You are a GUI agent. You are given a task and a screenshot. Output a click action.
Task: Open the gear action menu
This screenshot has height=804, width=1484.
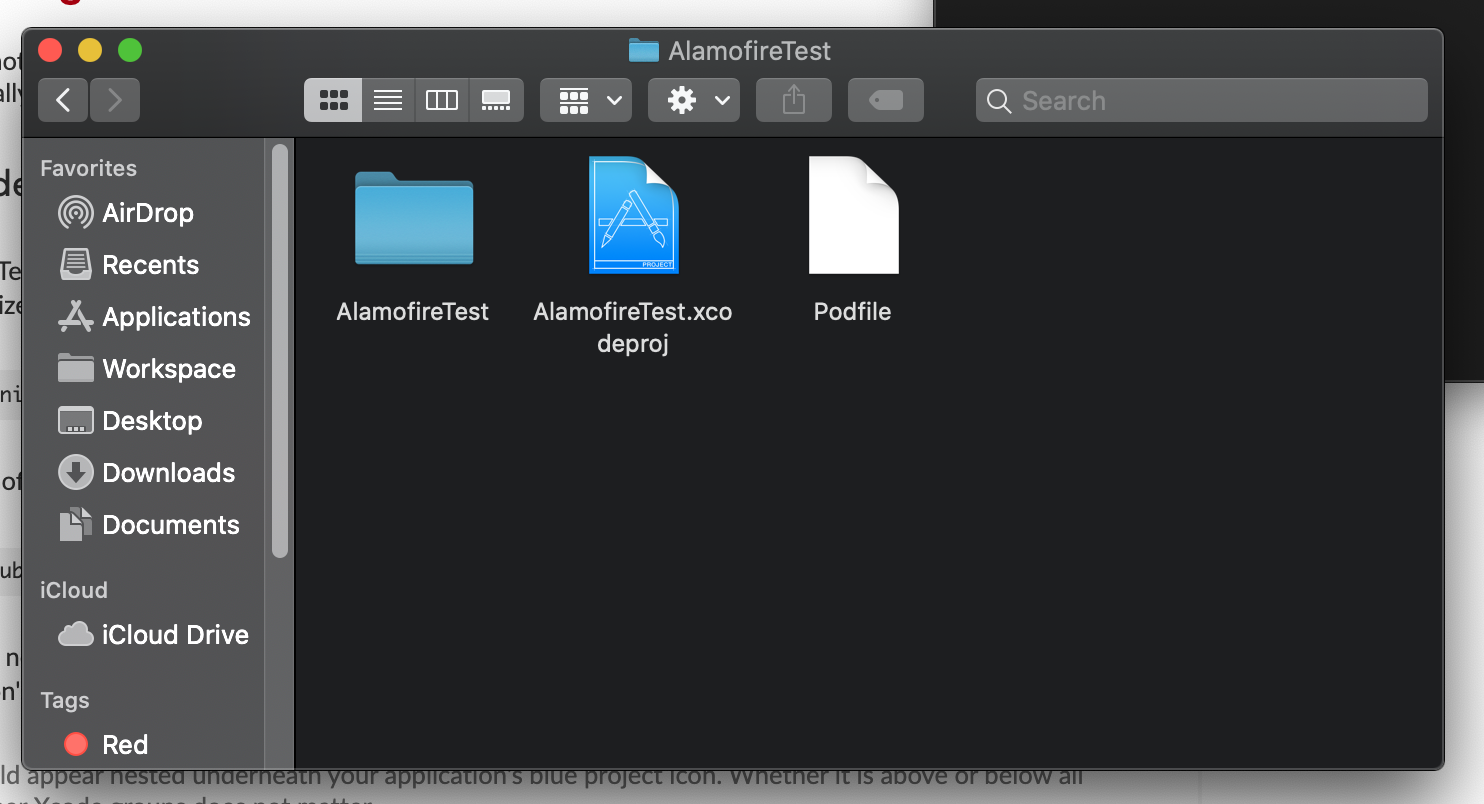(x=694, y=100)
